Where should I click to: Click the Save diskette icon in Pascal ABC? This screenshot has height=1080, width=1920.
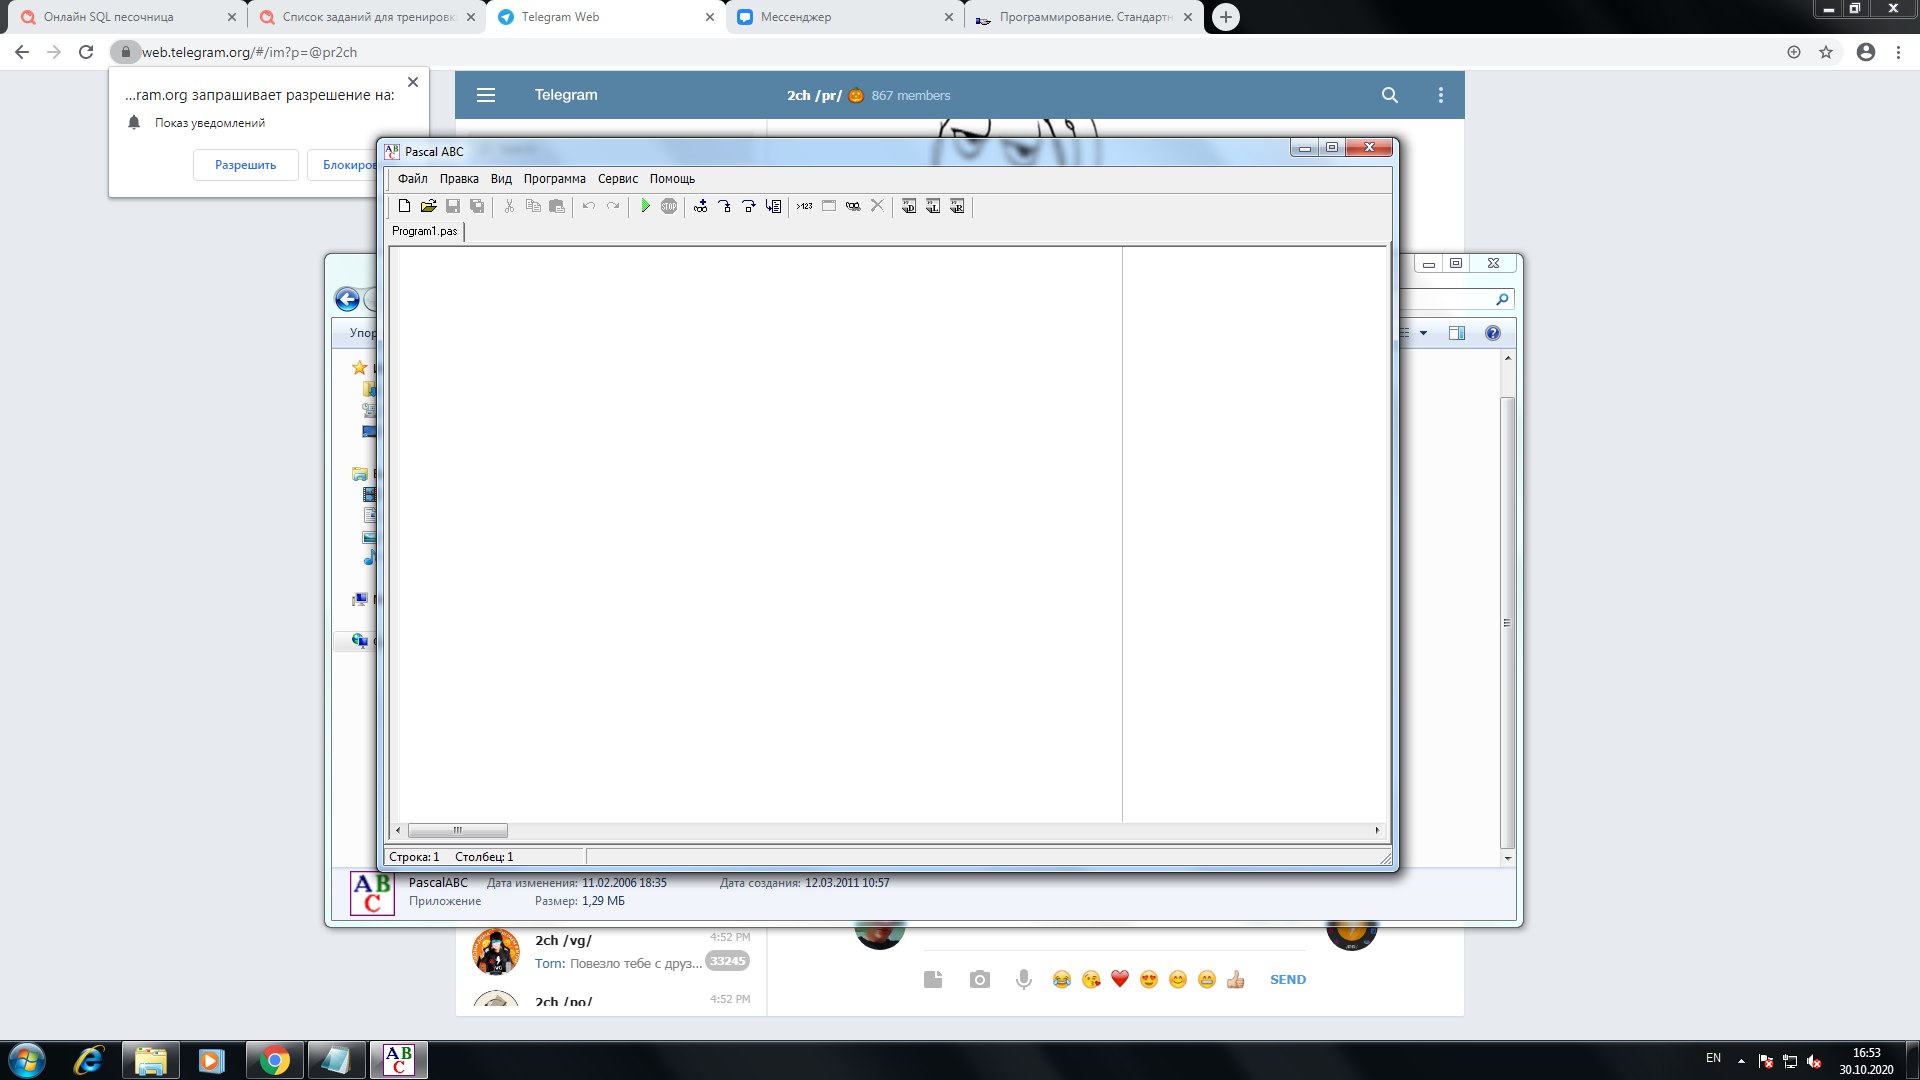pyautogui.click(x=453, y=206)
